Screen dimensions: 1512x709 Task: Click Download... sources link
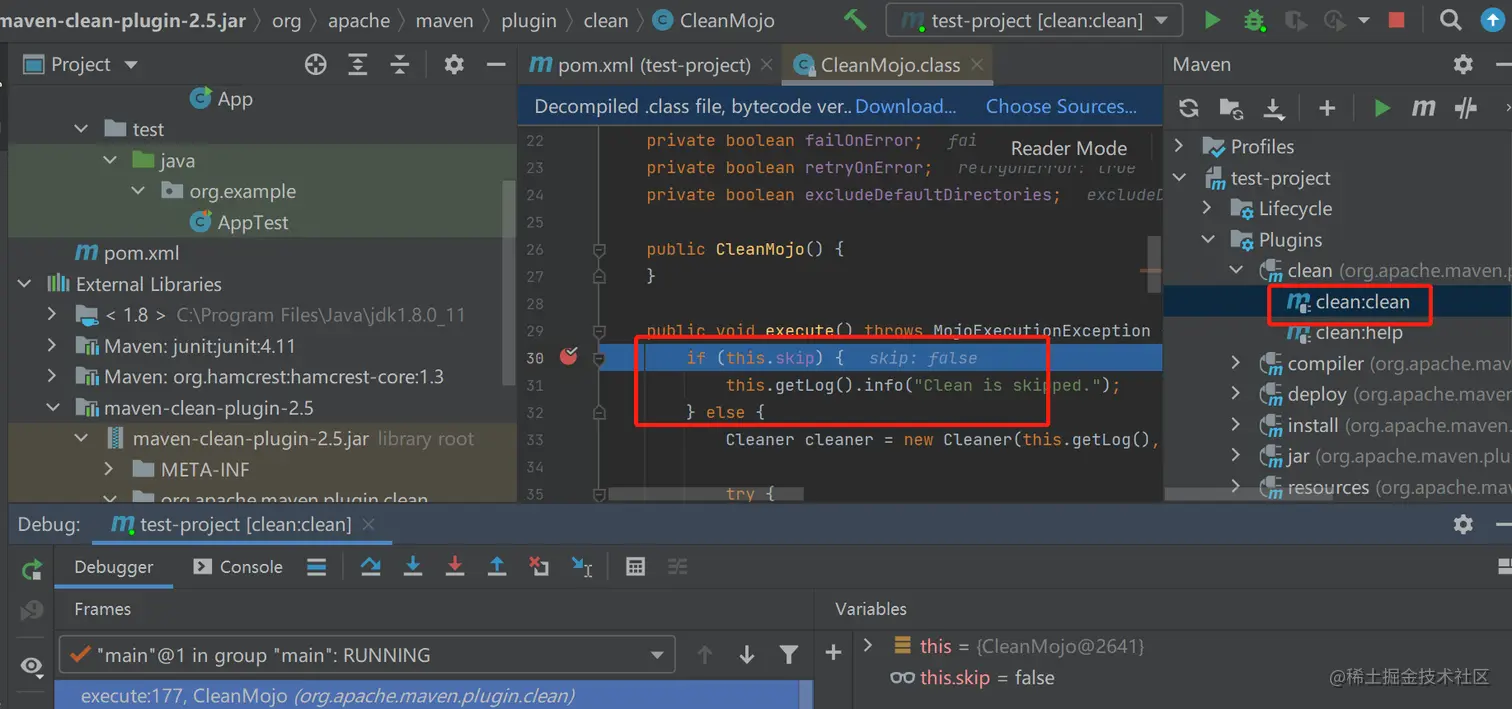click(x=906, y=106)
